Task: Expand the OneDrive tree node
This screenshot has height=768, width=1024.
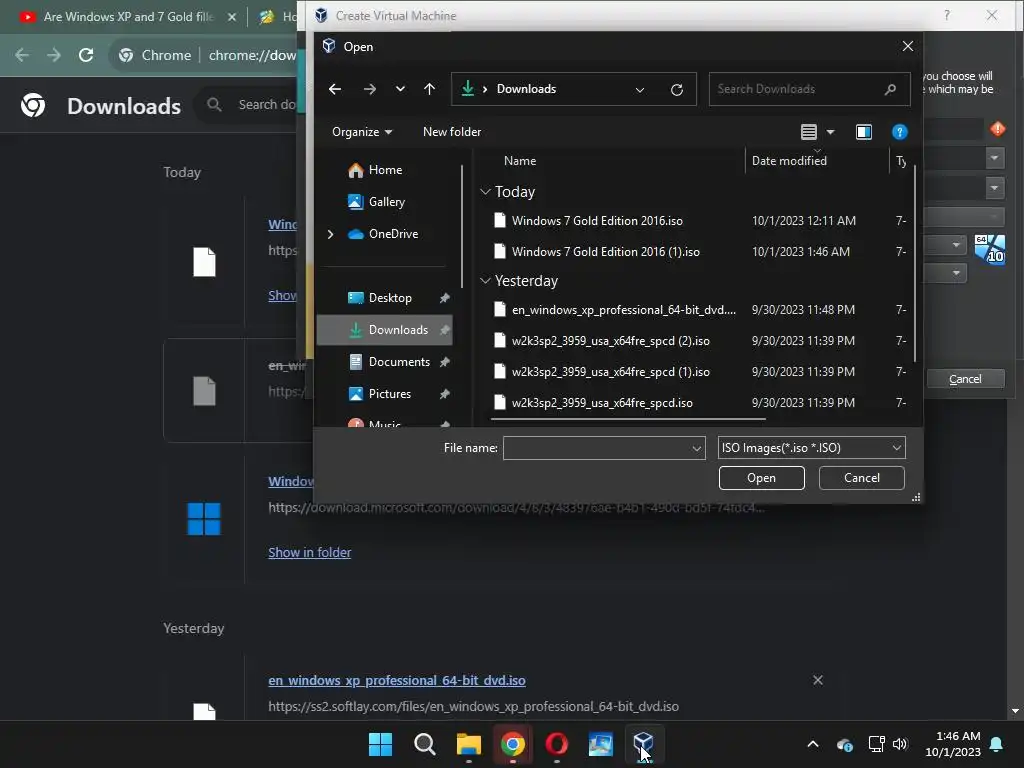Action: click(x=330, y=234)
